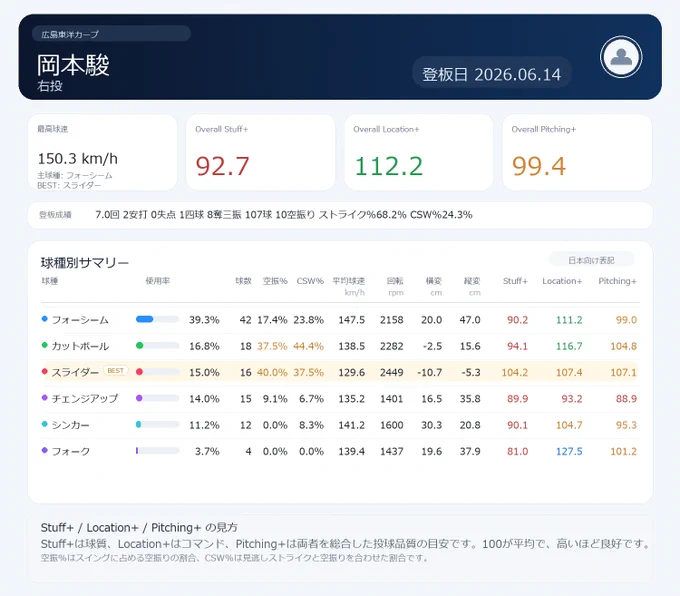Click the teal dot beside シンカー
Viewport: 680px width, 596px height.
tap(44, 424)
